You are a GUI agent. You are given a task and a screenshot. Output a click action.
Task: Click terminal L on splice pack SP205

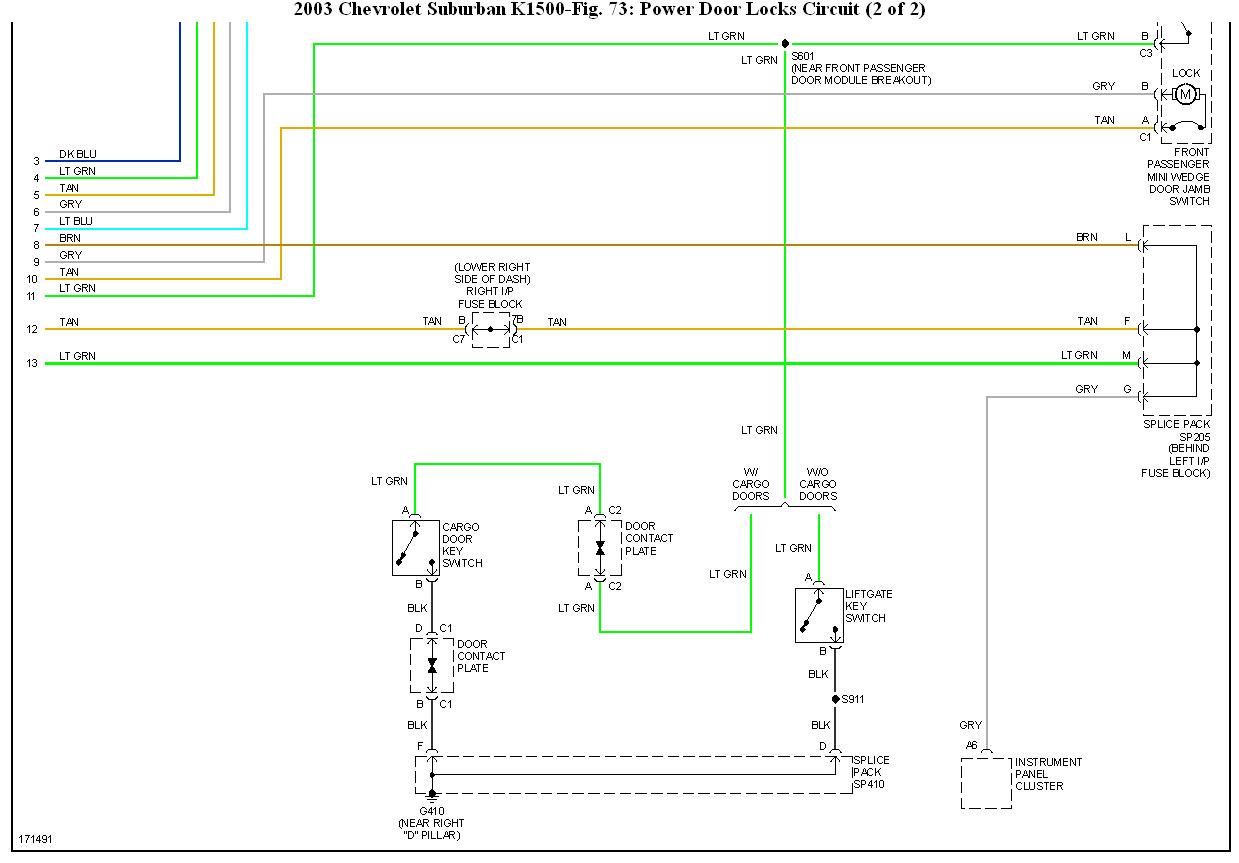tap(1128, 237)
